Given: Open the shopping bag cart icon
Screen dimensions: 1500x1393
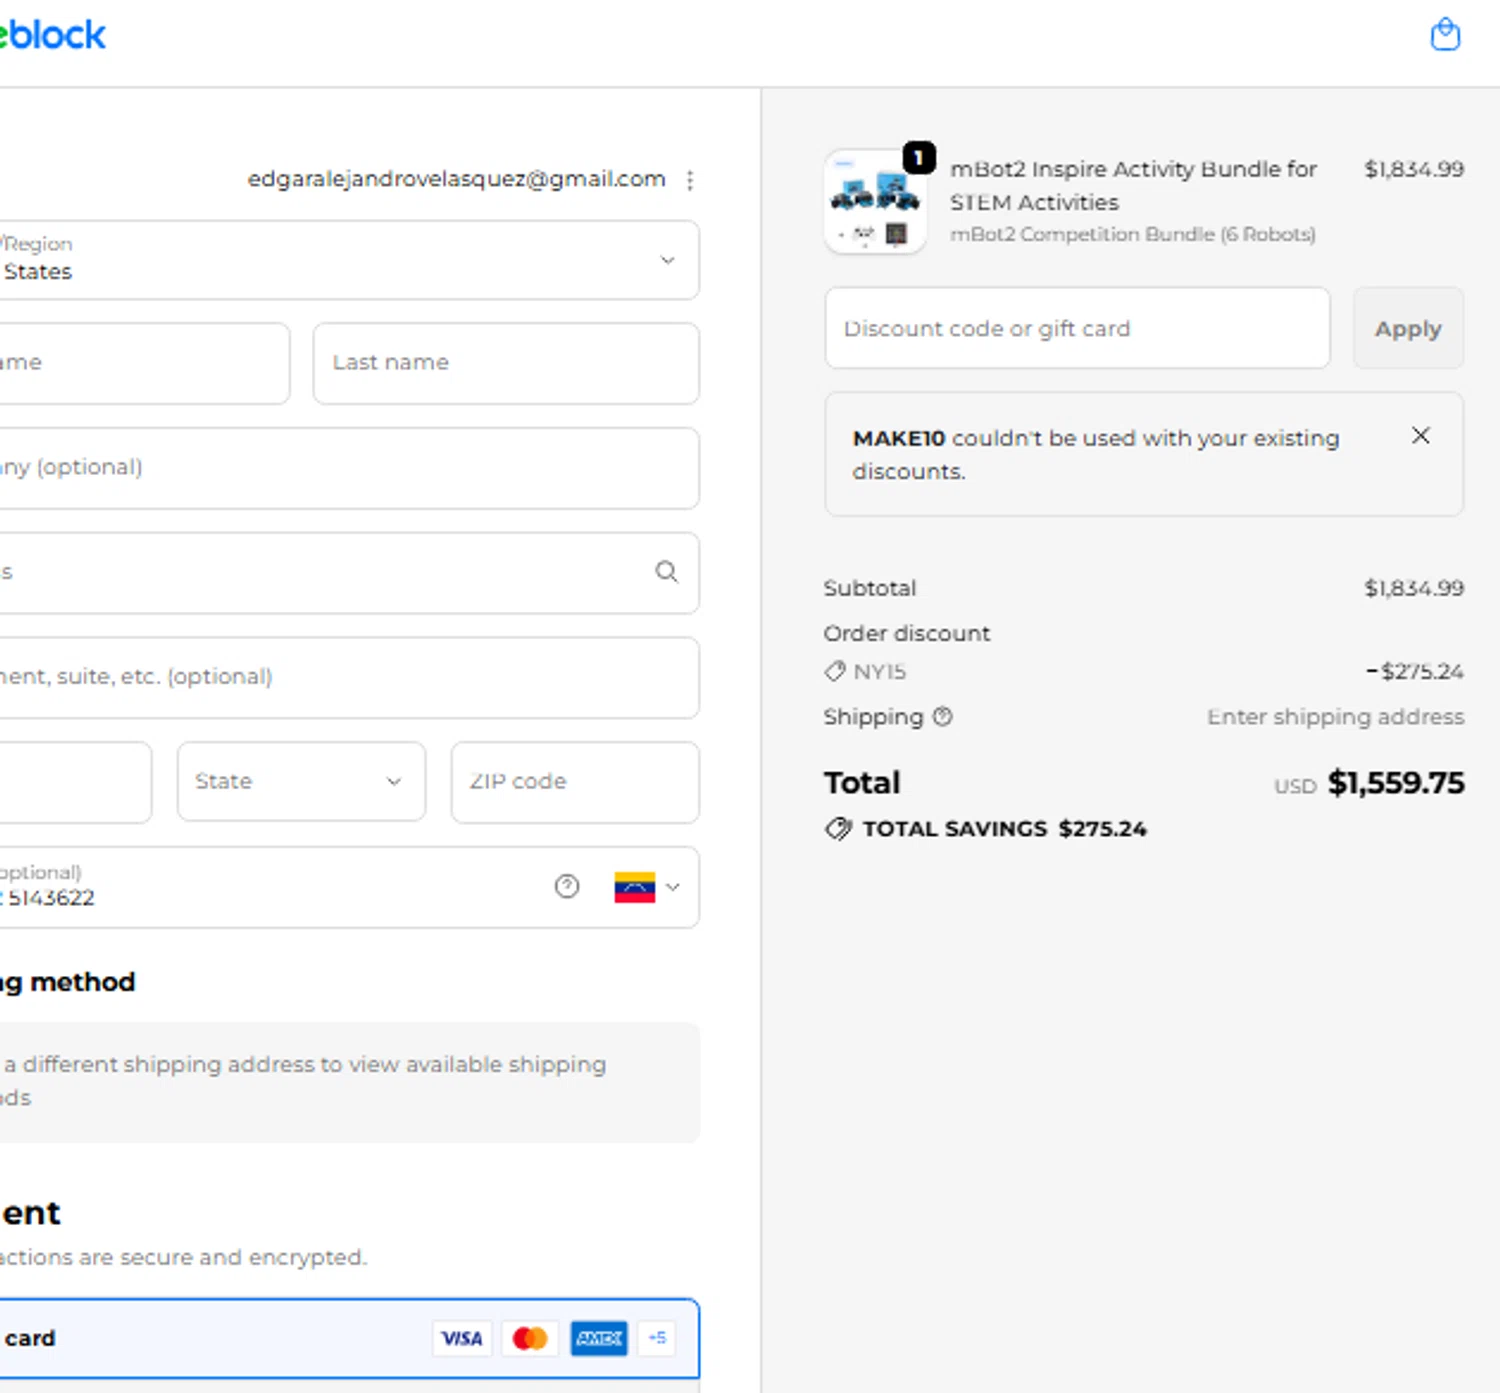Looking at the screenshot, I should point(1445,35).
